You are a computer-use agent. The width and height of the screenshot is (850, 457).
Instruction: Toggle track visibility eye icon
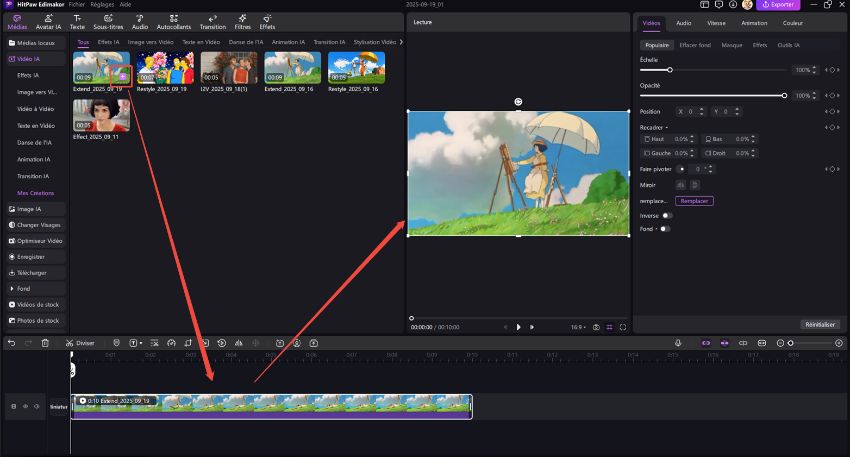pyautogui.click(x=25, y=406)
